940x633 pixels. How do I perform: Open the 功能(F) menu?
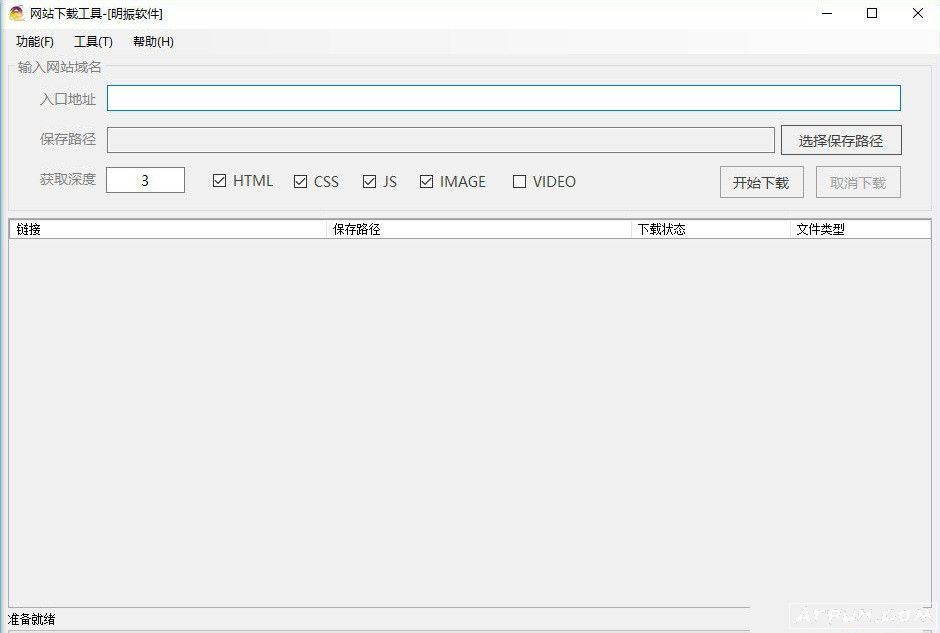click(33, 42)
